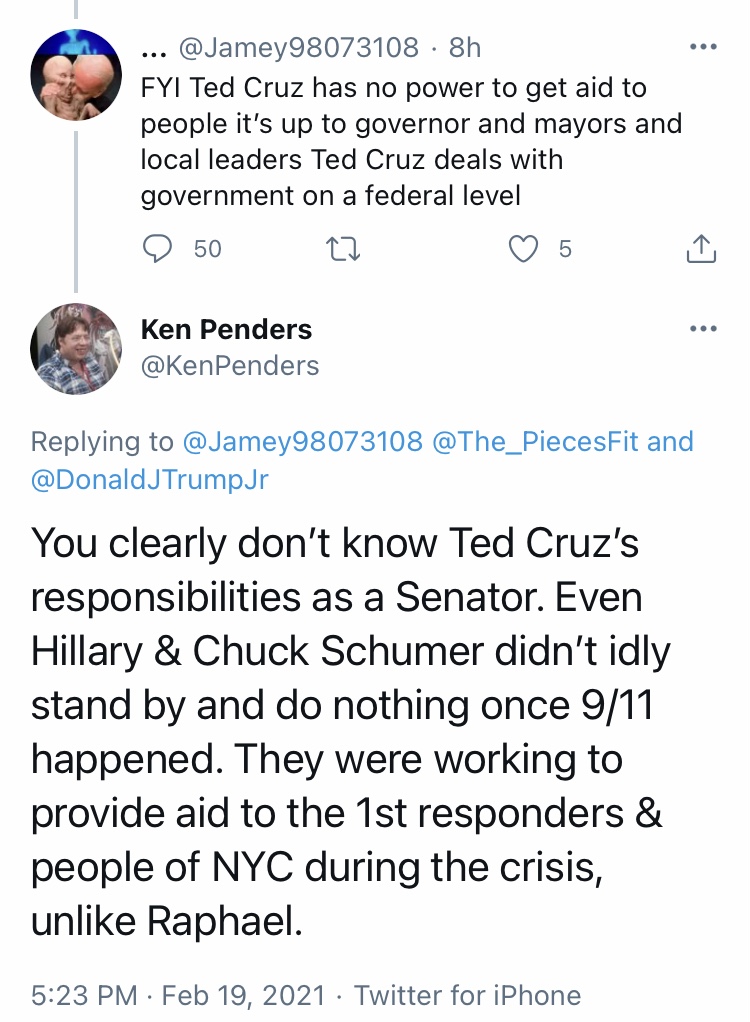Tap the 8h timestamp on first tweet
Image resolution: width=750 pixels, height=1022 pixels.
[x=465, y=47]
